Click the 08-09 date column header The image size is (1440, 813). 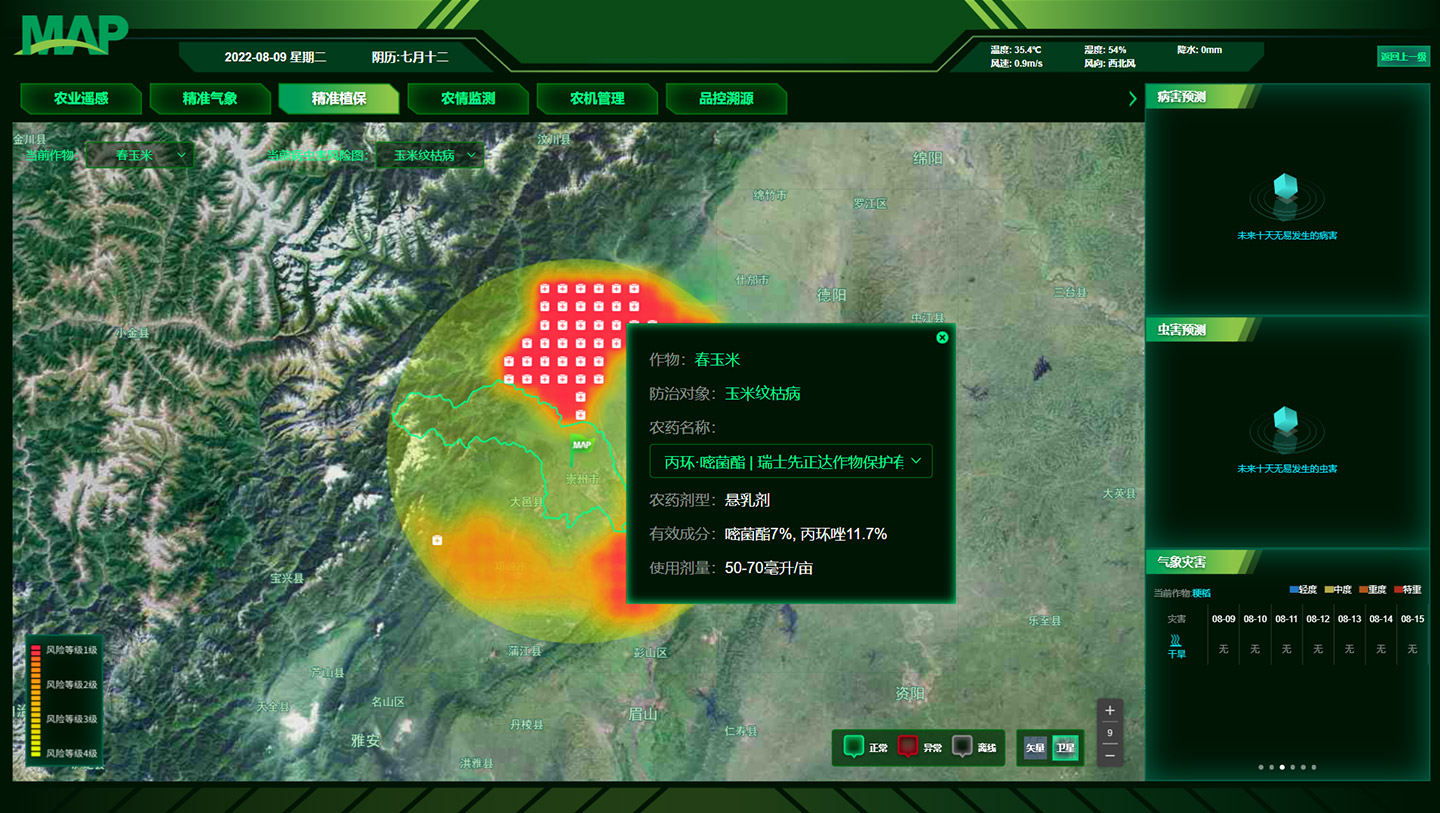(x=1223, y=619)
